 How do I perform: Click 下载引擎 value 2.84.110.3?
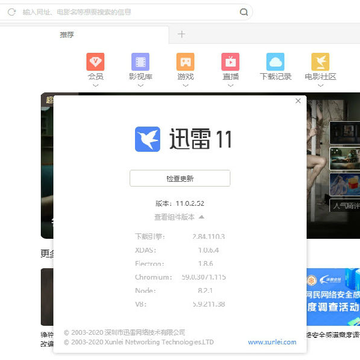(209, 237)
